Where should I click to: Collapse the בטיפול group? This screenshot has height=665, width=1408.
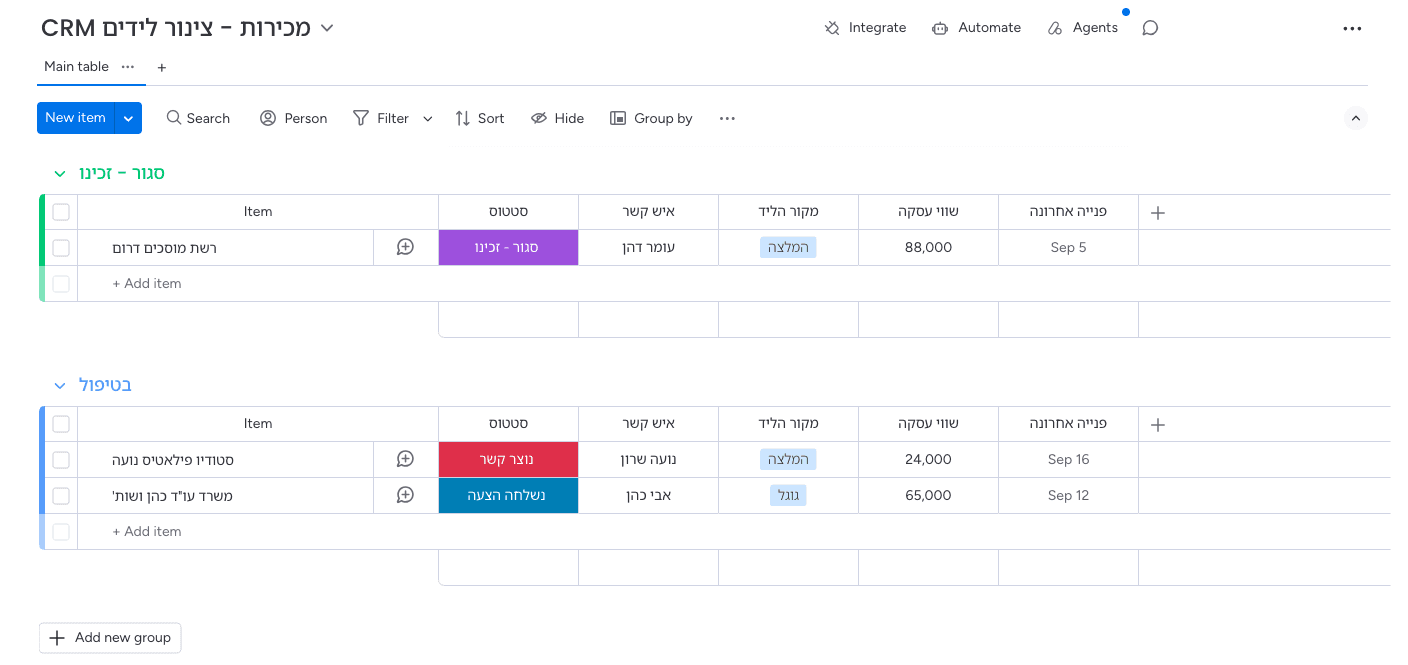point(59,386)
